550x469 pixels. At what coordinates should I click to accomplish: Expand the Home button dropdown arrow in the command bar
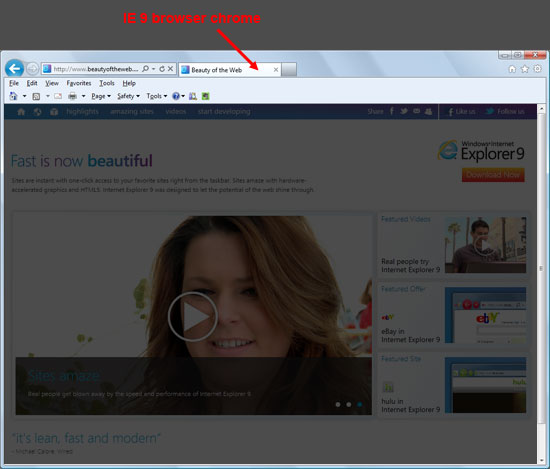pos(25,96)
